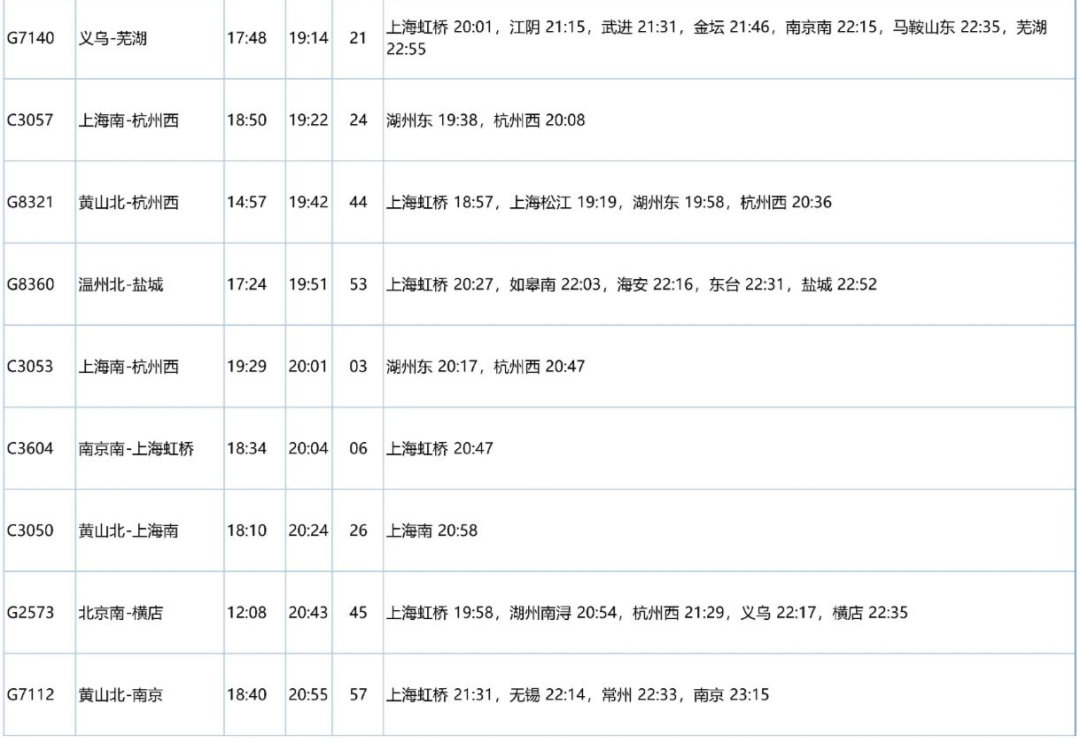
Task: Click stops list starting 上海虹桥 20:27
Action: tap(632, 284)
